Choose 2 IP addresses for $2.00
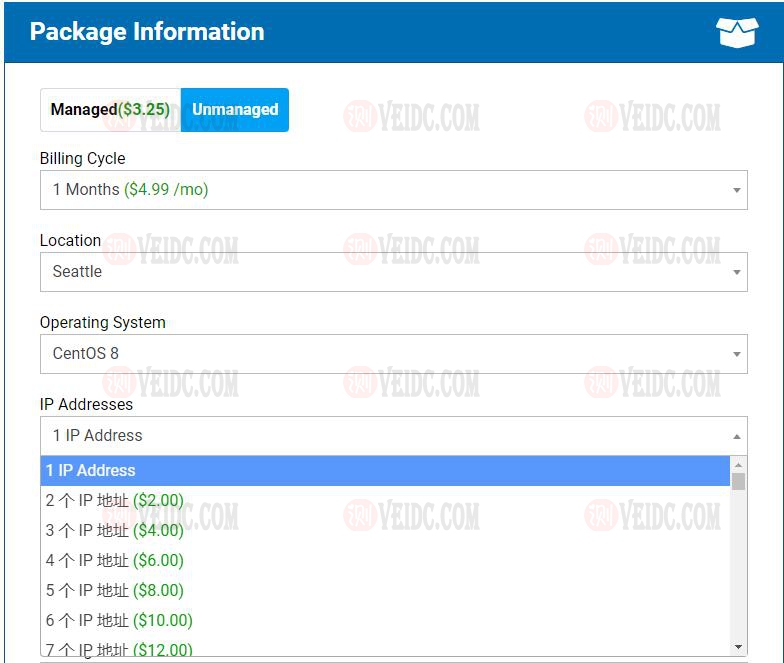Image resolution: width=784 pixels, height=663 pixels. tap(114, 500)
